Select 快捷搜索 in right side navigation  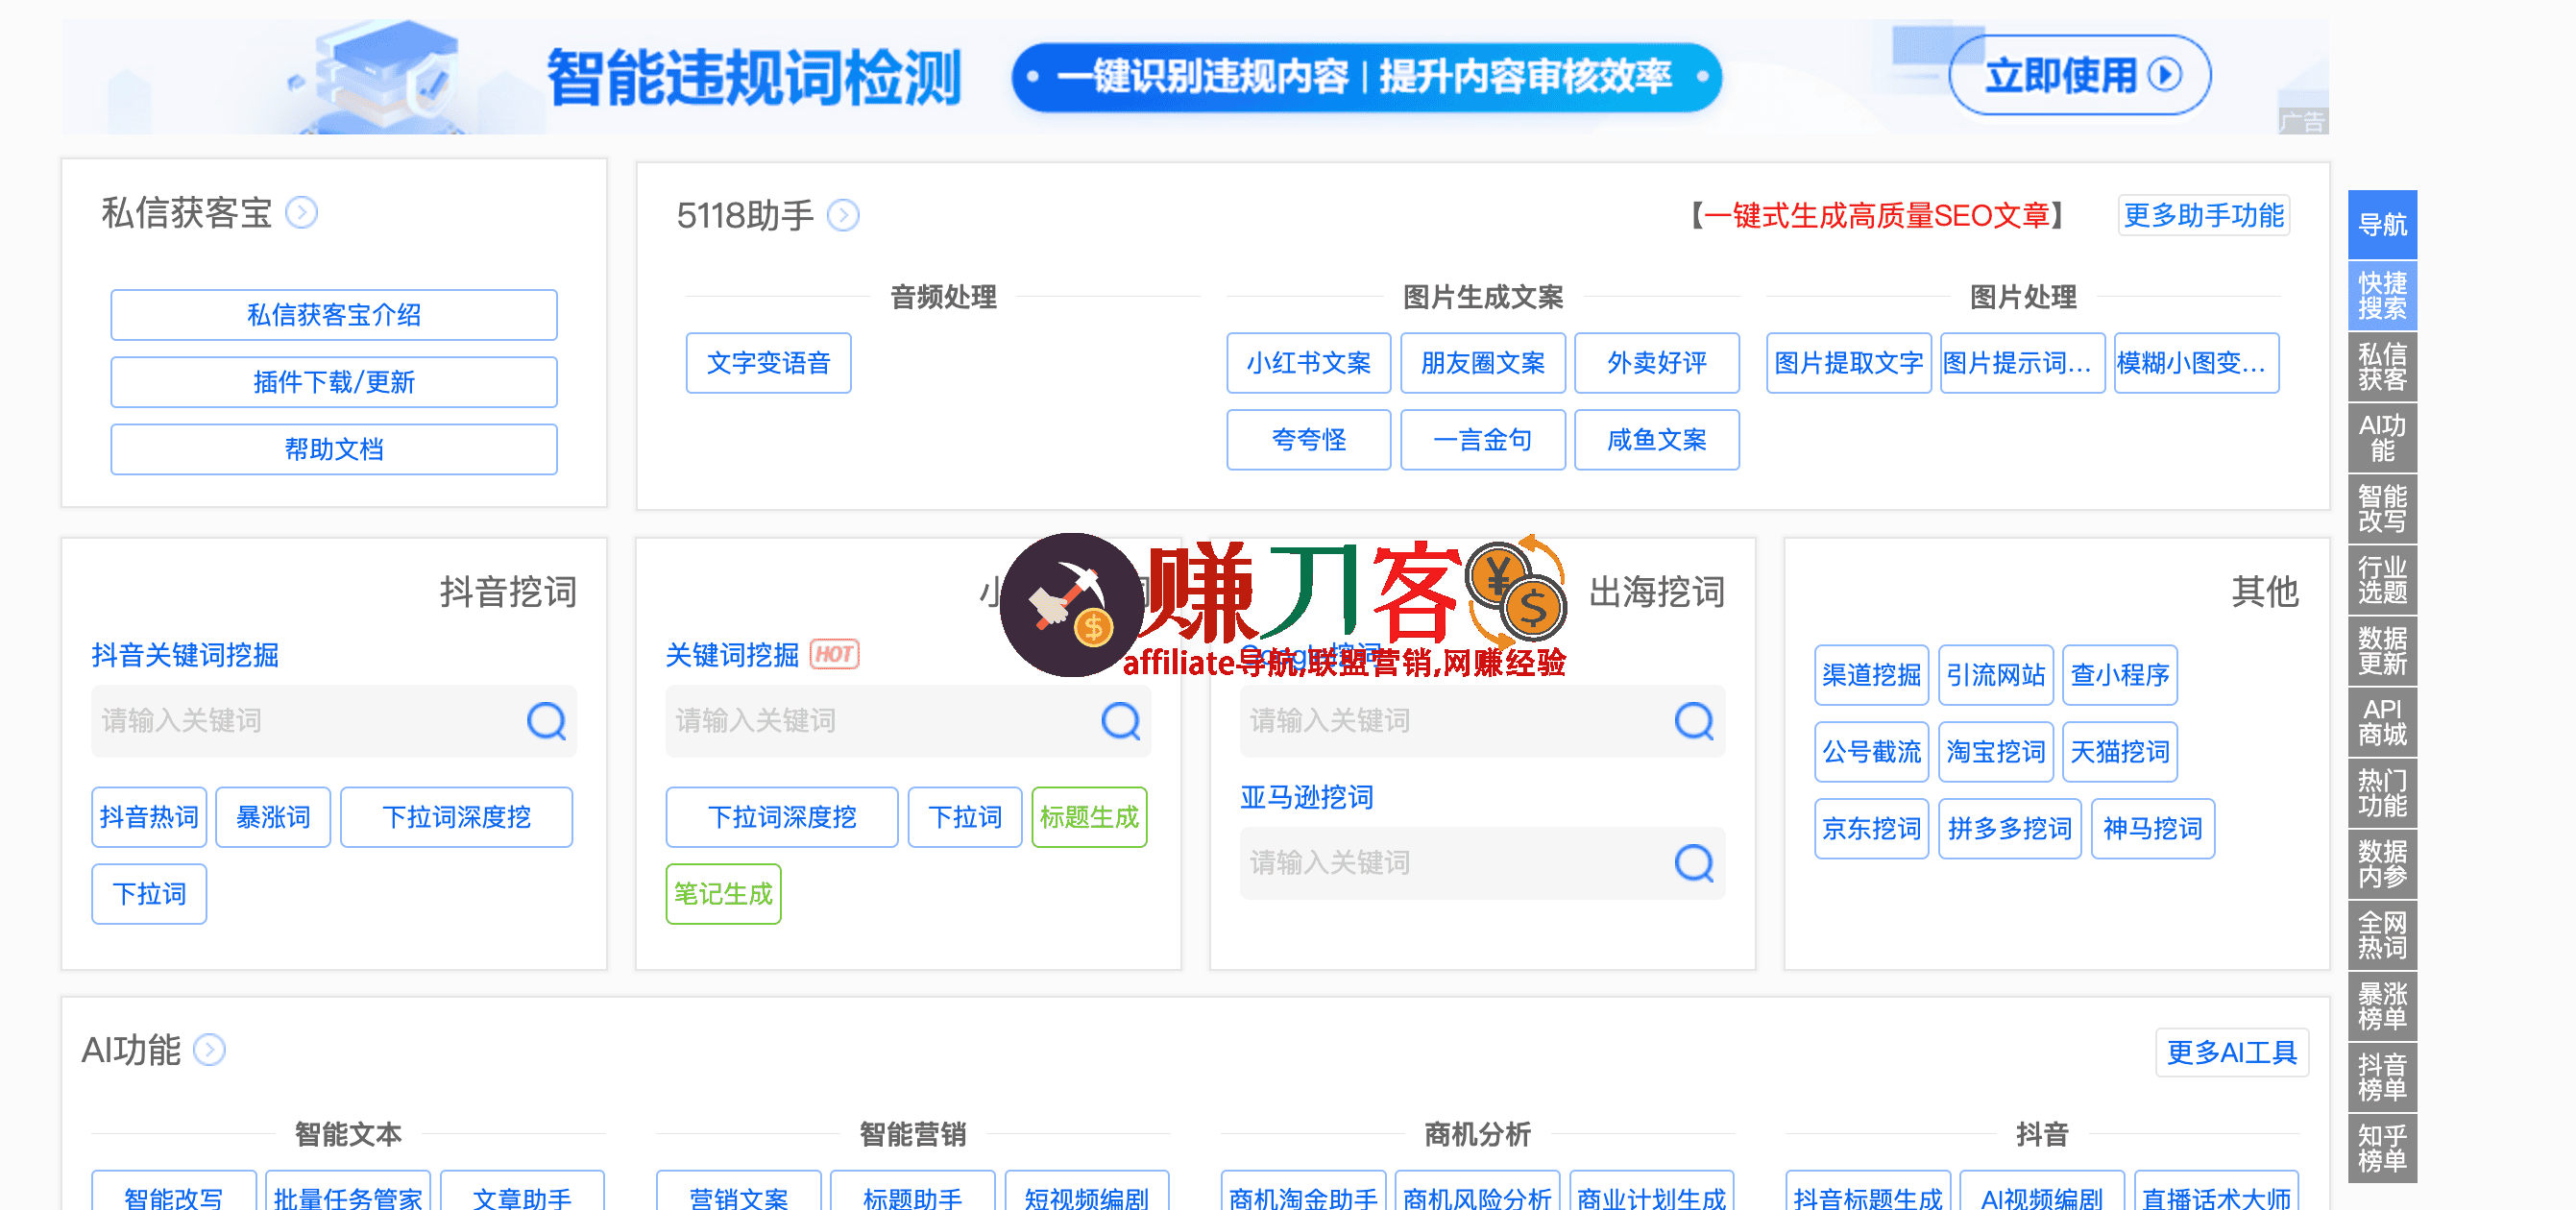click(x=2381, y=296)
